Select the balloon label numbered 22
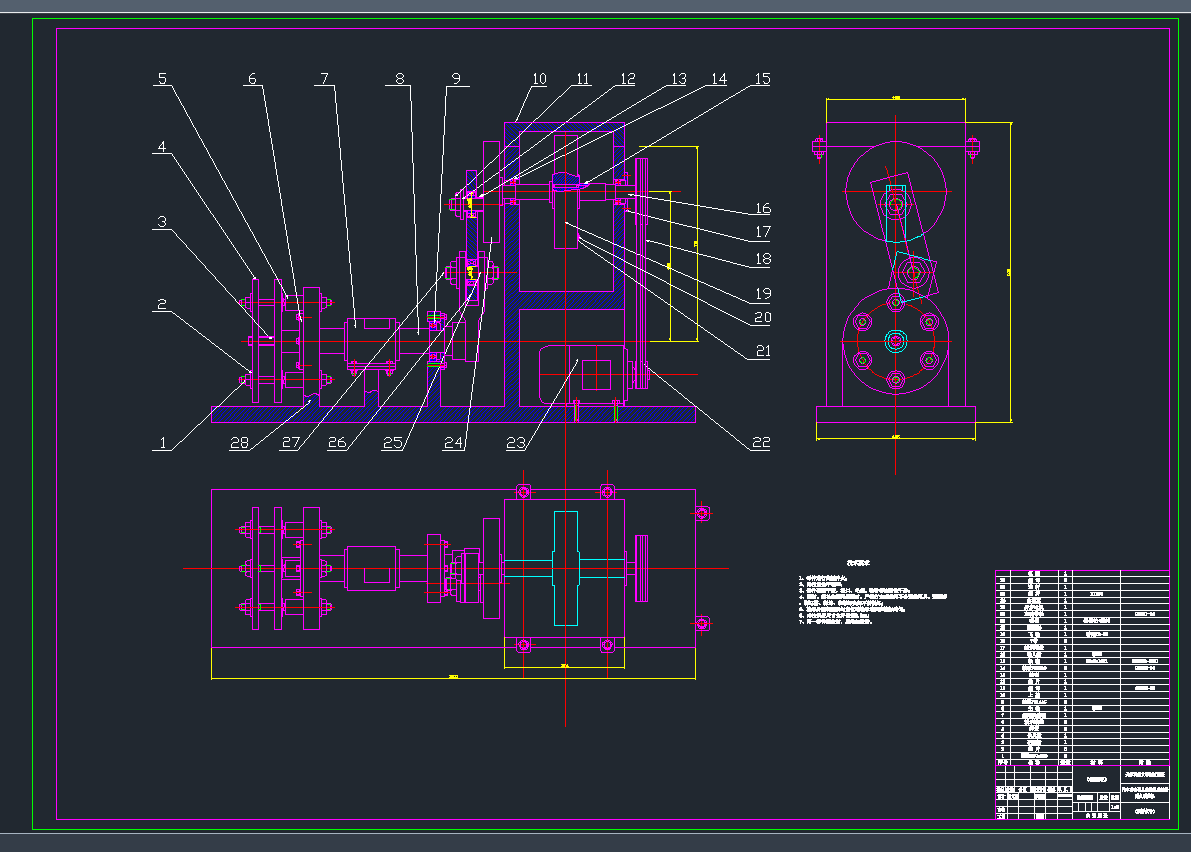This screenshot has width=1191, height=852. tap(762, 443)
